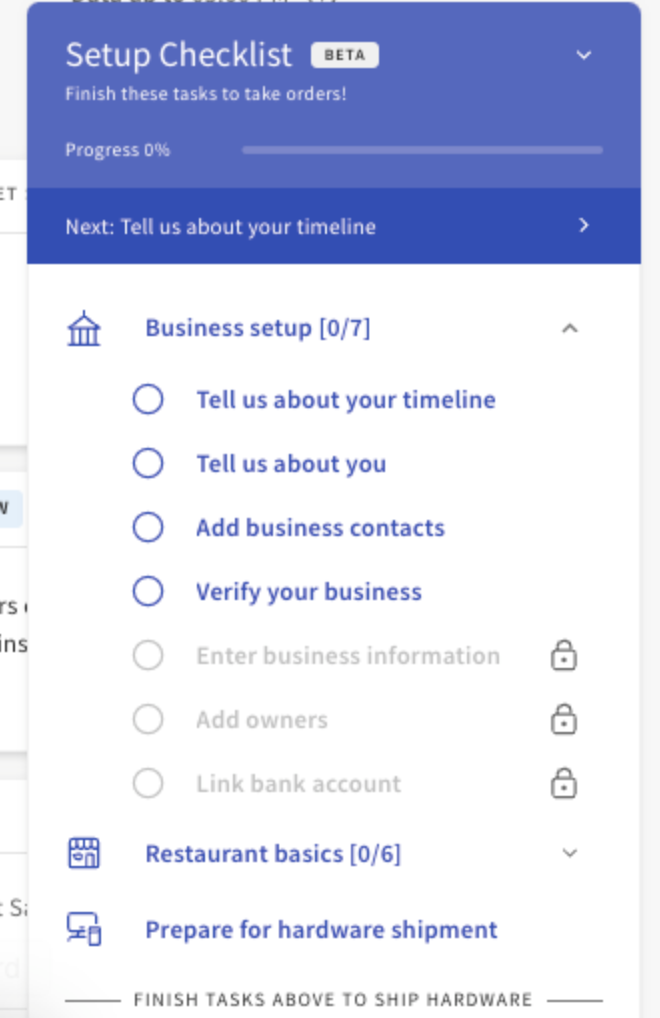Check the circle beside Verify your business
Image resolution: width=660 pixels, height=1018 pixels.
(148, 591)
